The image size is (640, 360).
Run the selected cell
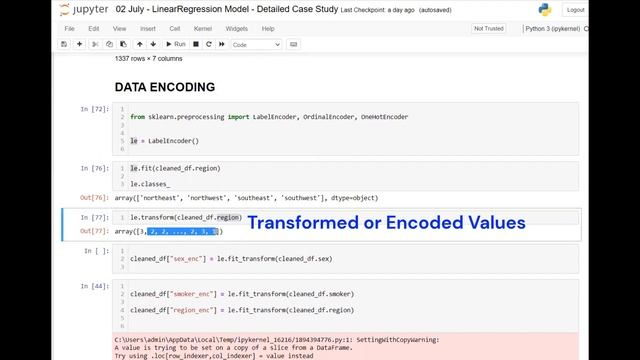pos(176,44)
